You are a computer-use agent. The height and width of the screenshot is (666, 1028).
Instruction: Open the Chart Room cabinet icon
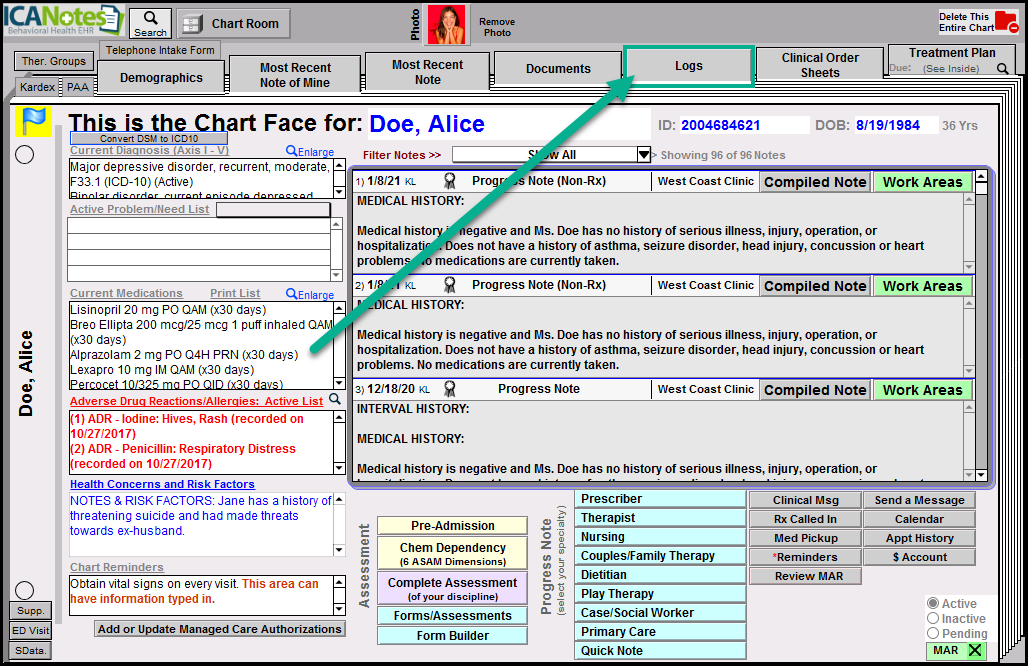click(x=194, y=24)
